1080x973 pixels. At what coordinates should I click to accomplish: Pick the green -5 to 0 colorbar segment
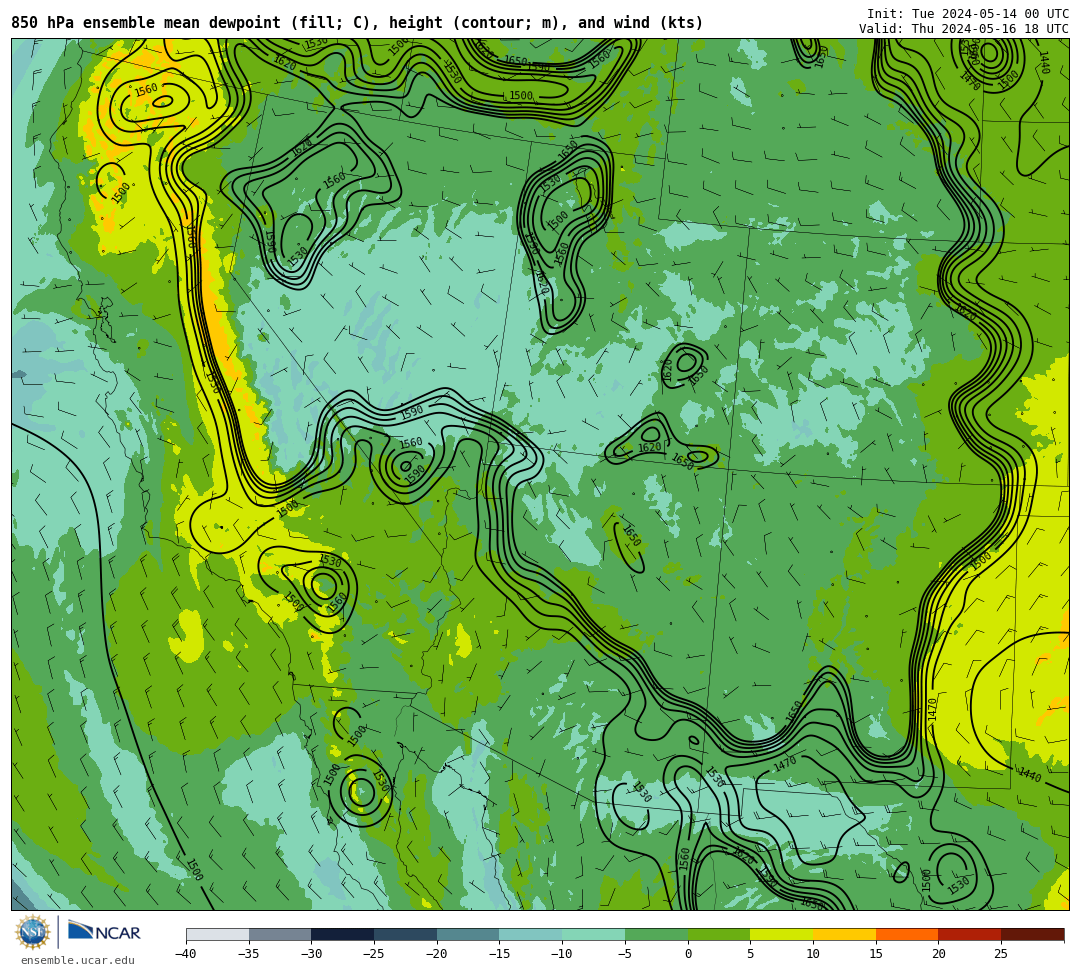pyautogui.click(x=656, y=934)
